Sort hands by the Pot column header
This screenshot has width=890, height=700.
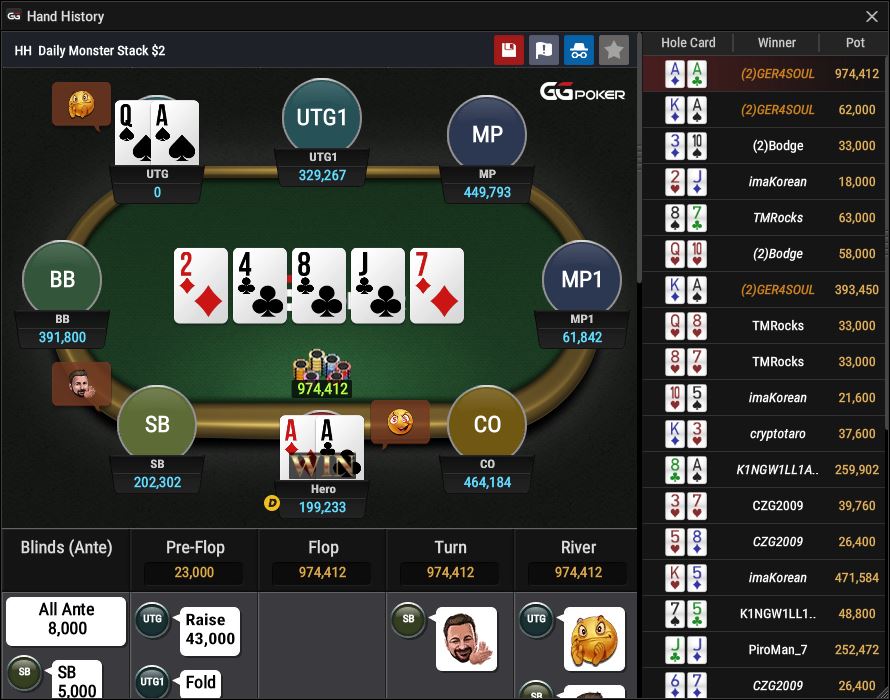coord(854,43)
